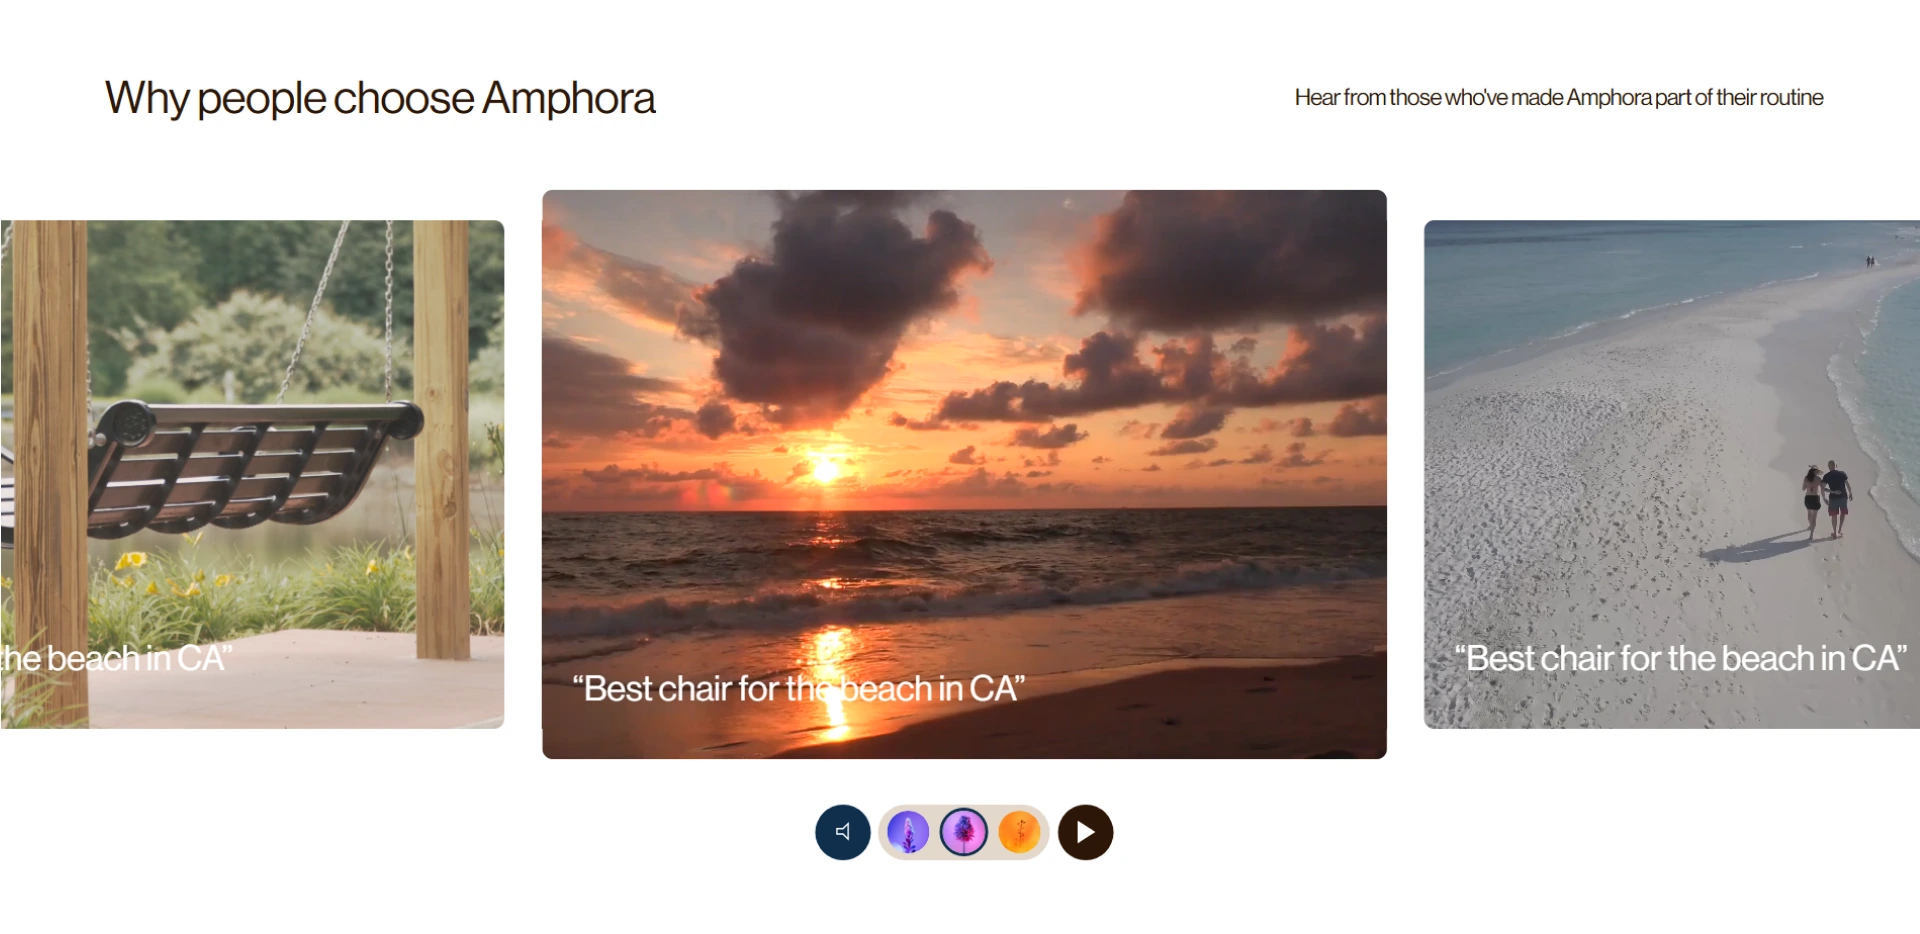
Task: Select the outlined pink tree thumbnail
Action: coord(964,832)
